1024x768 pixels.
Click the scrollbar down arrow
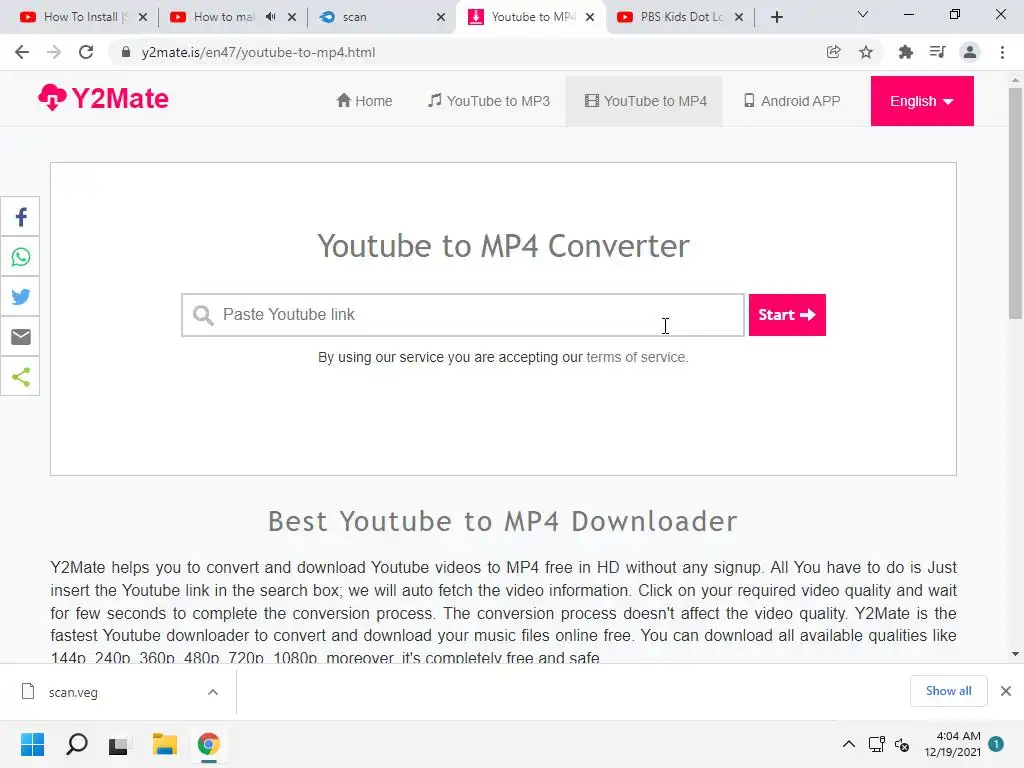(1015, 654)
